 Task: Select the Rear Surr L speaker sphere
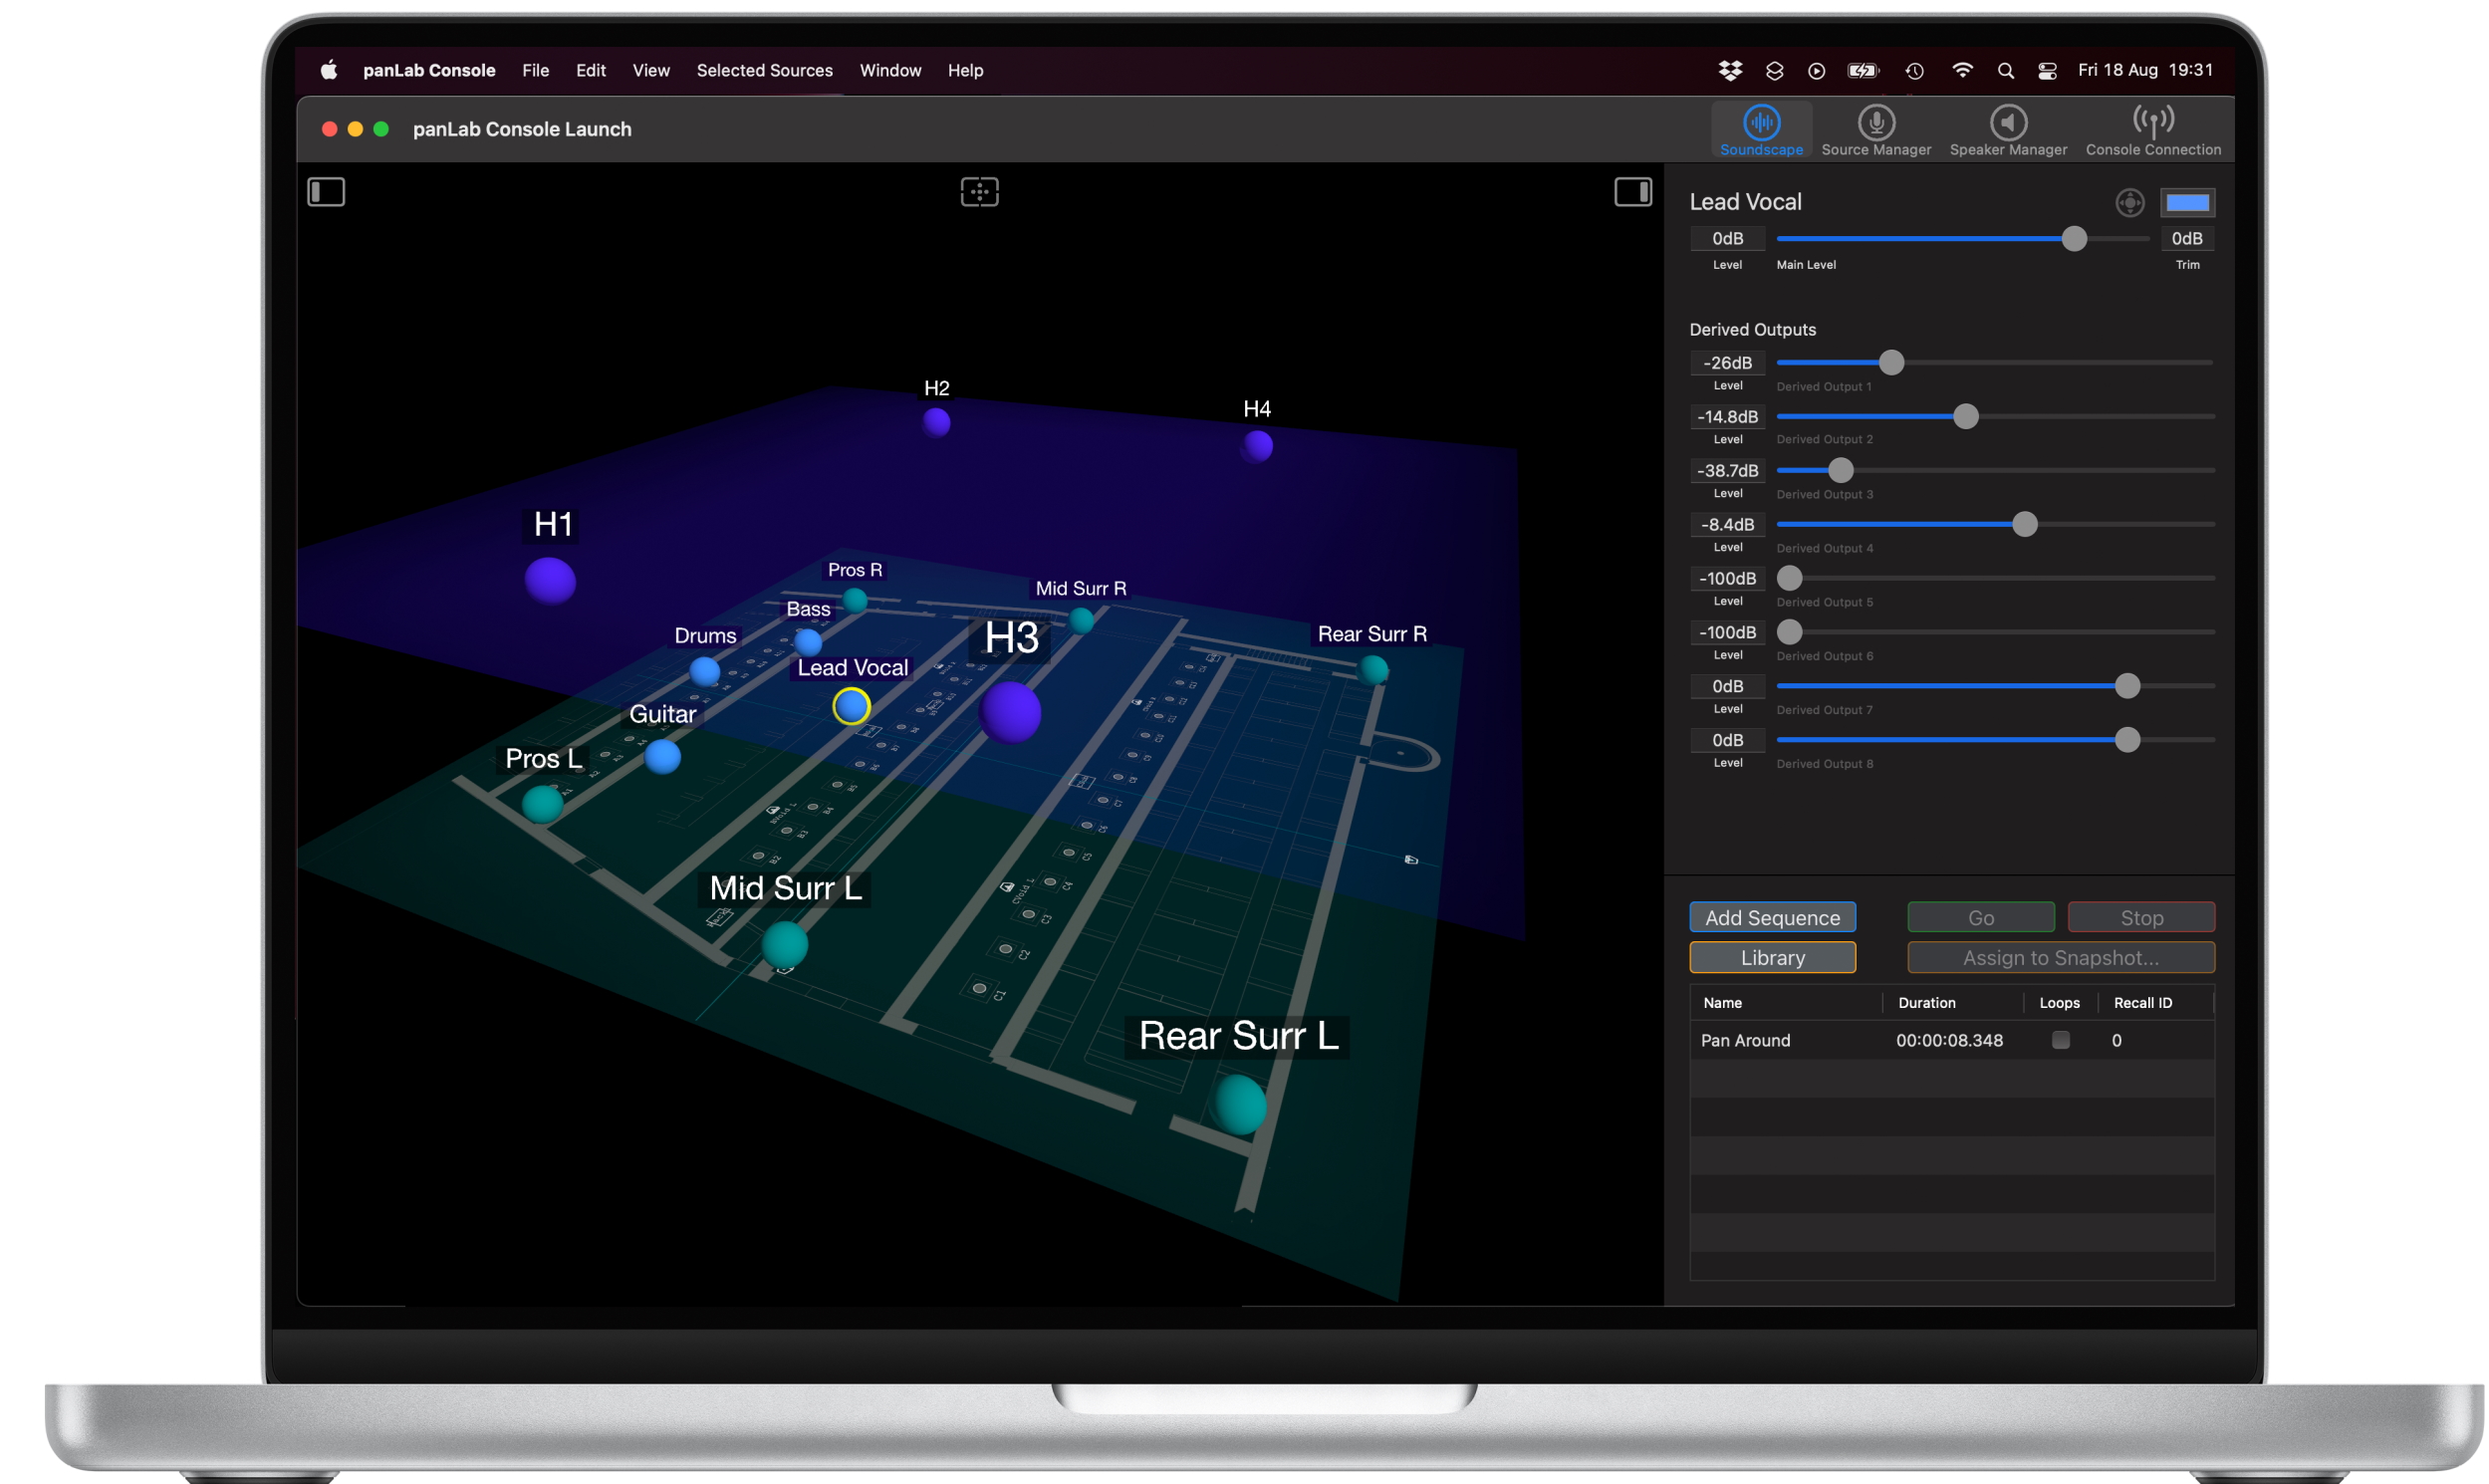[x=1240, y=1104]
